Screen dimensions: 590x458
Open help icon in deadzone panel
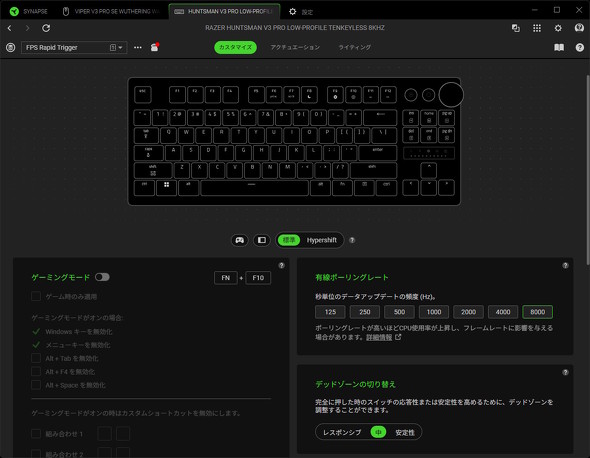565,372
